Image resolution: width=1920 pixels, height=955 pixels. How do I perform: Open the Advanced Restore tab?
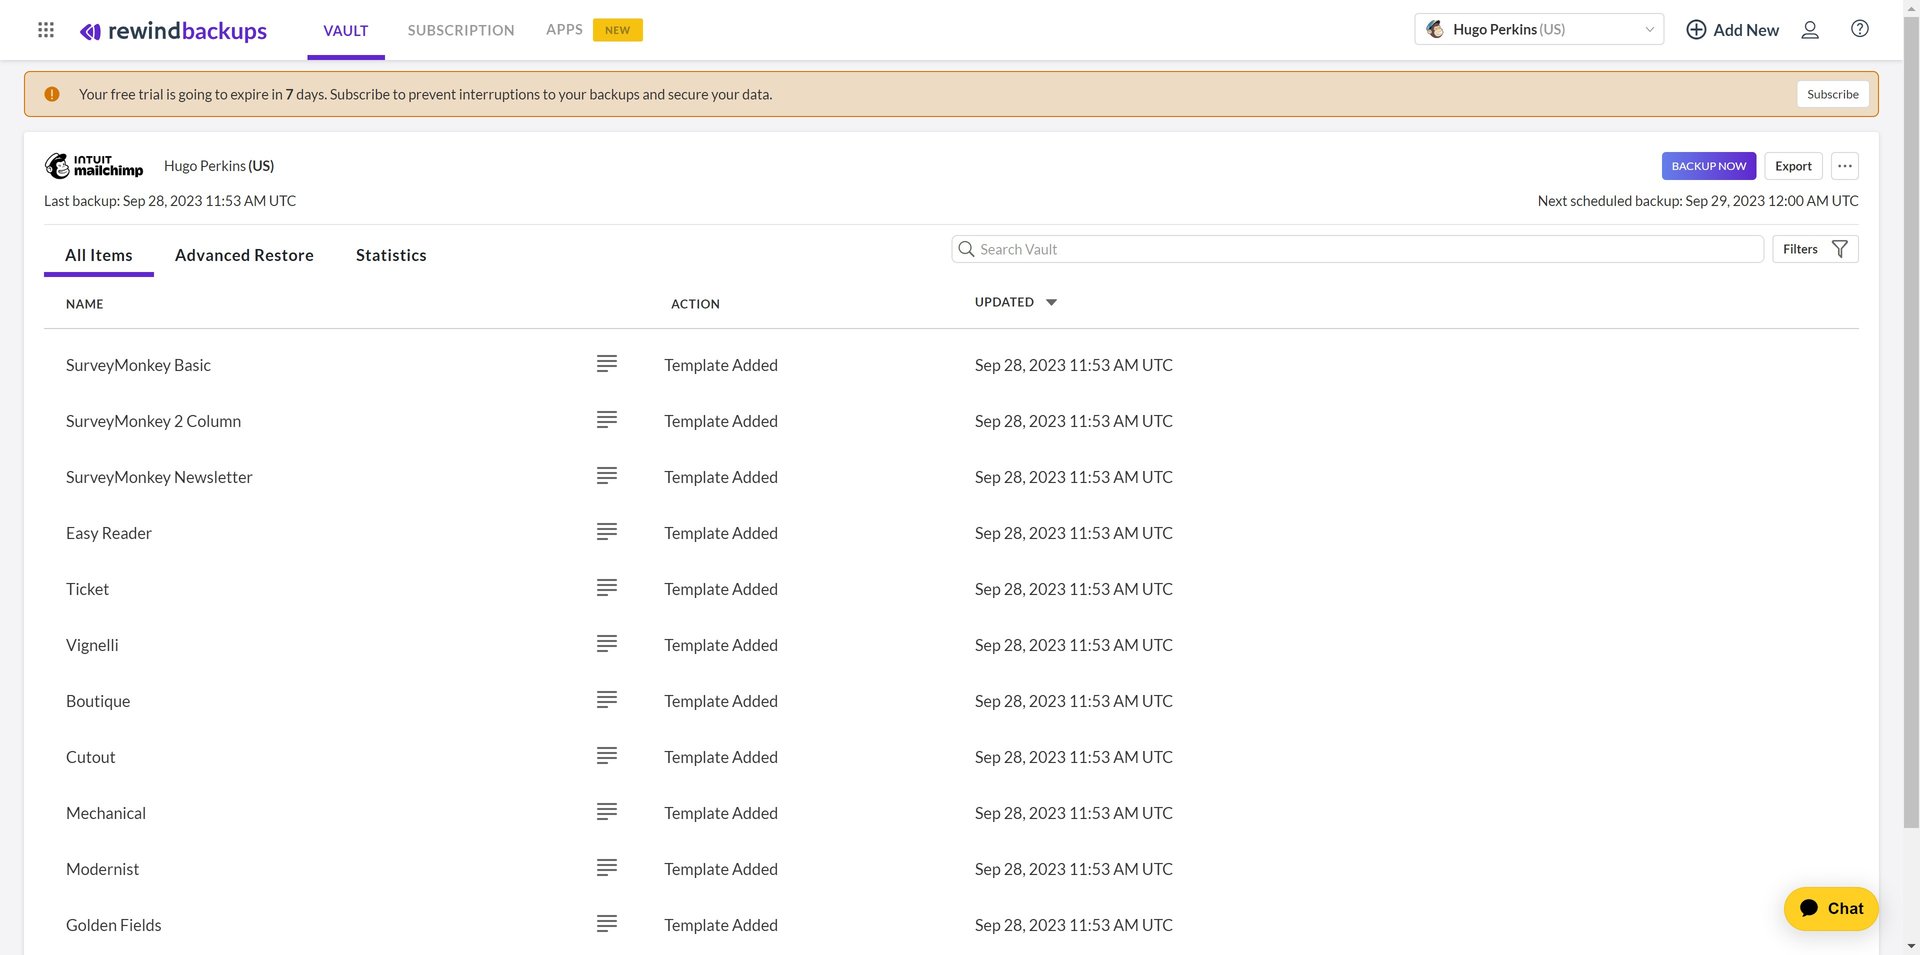244,256
